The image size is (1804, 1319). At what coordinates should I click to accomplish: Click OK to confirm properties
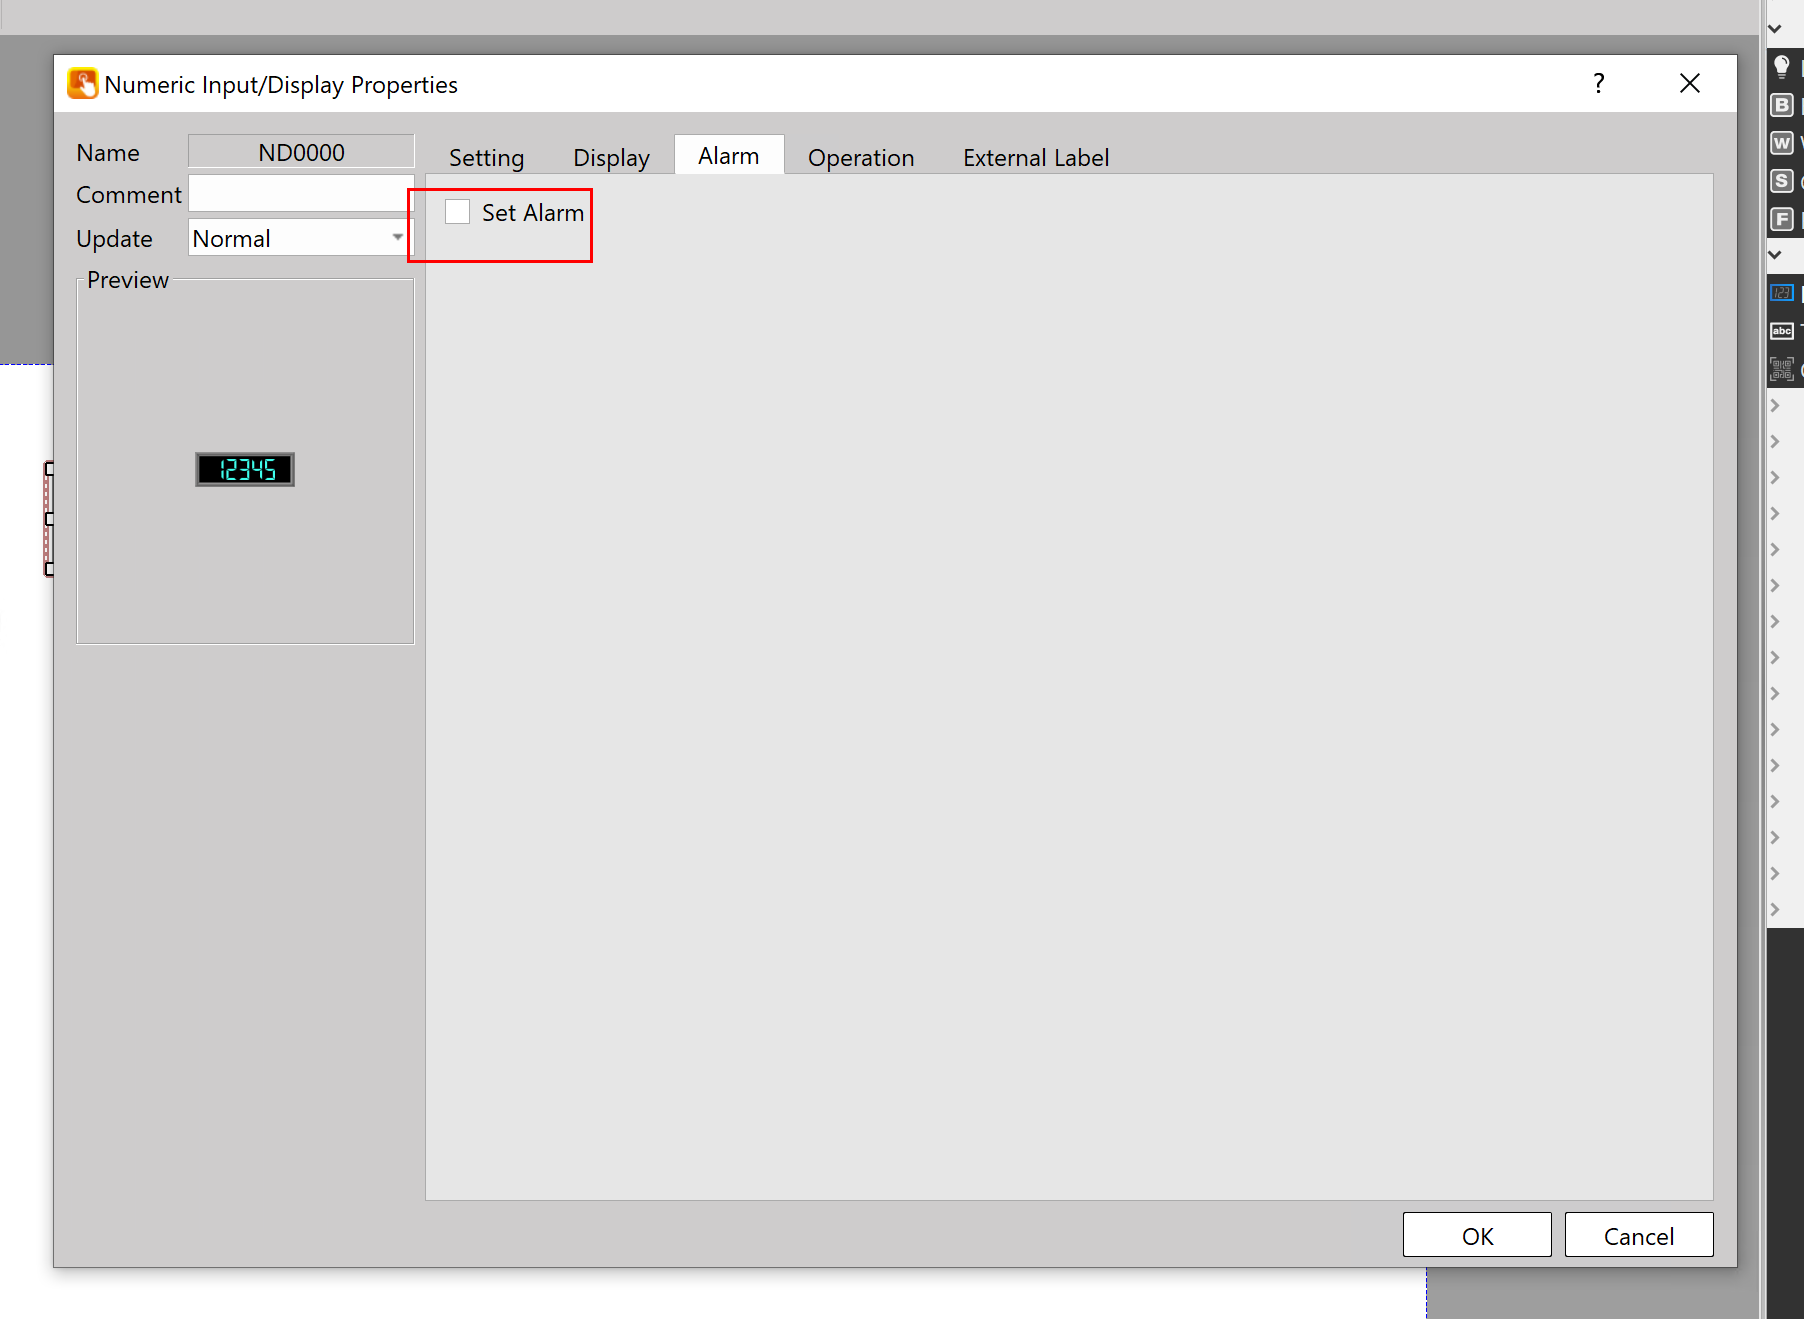(x=1476, y=1236)
